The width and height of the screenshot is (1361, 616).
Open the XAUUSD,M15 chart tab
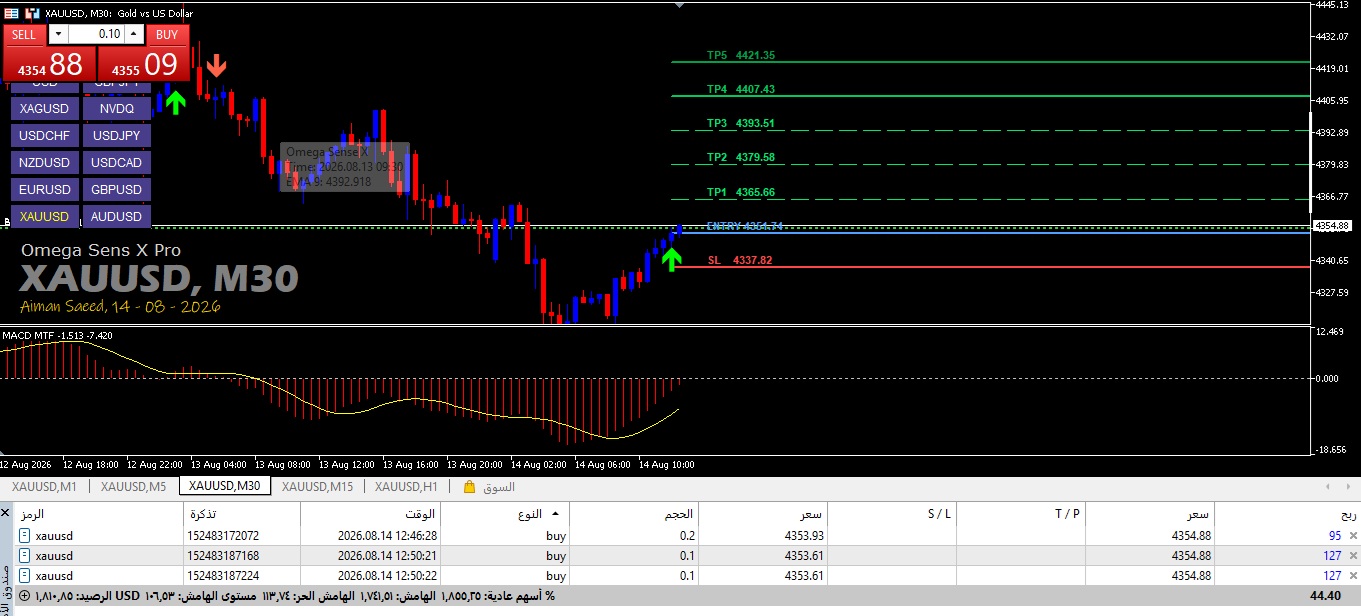coord(317,487)
